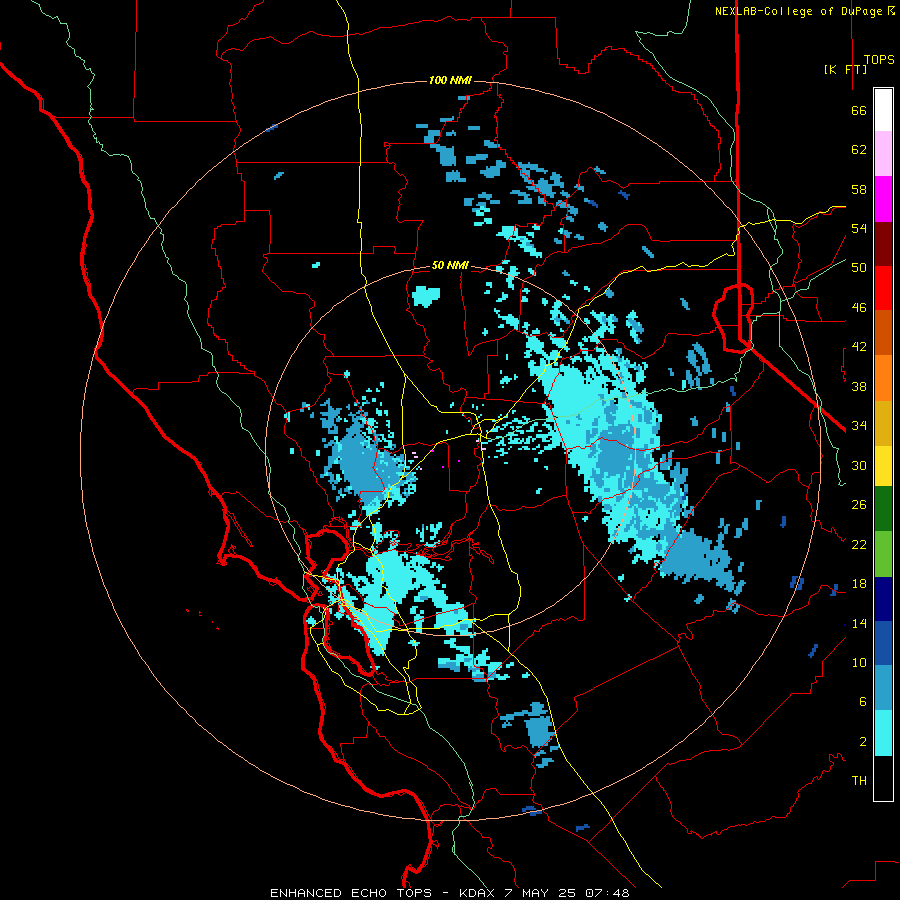Click the '18' legend value
900x900 pixels.
point(859,584)
